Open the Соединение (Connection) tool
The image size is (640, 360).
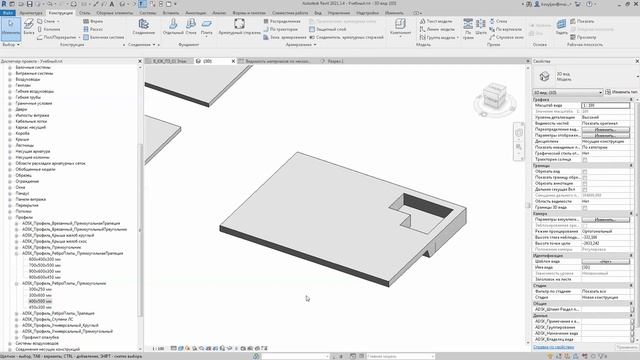click(x=144, y=27)
